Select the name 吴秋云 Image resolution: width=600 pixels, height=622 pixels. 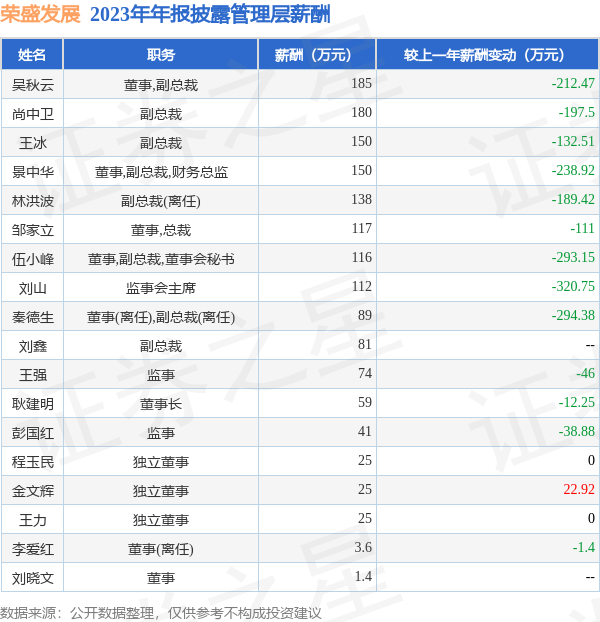pyautogui.click(x=33, y=85)
